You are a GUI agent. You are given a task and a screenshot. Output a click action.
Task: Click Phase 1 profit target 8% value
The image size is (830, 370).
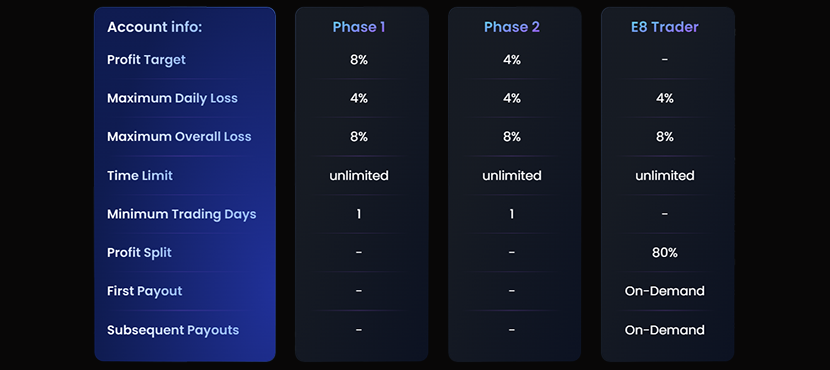click(359, 60)
